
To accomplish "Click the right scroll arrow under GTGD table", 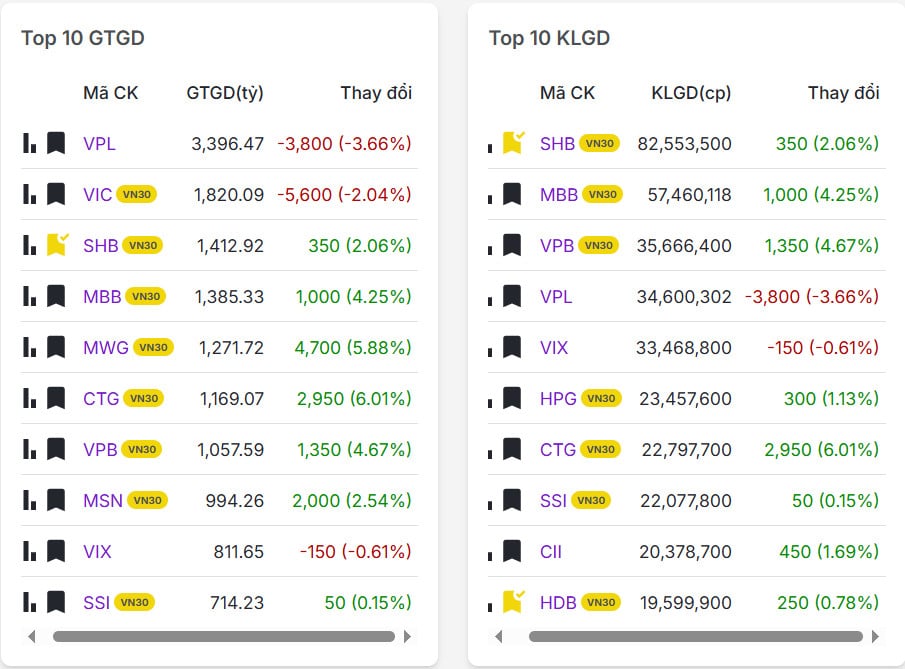I will (409, 636).
